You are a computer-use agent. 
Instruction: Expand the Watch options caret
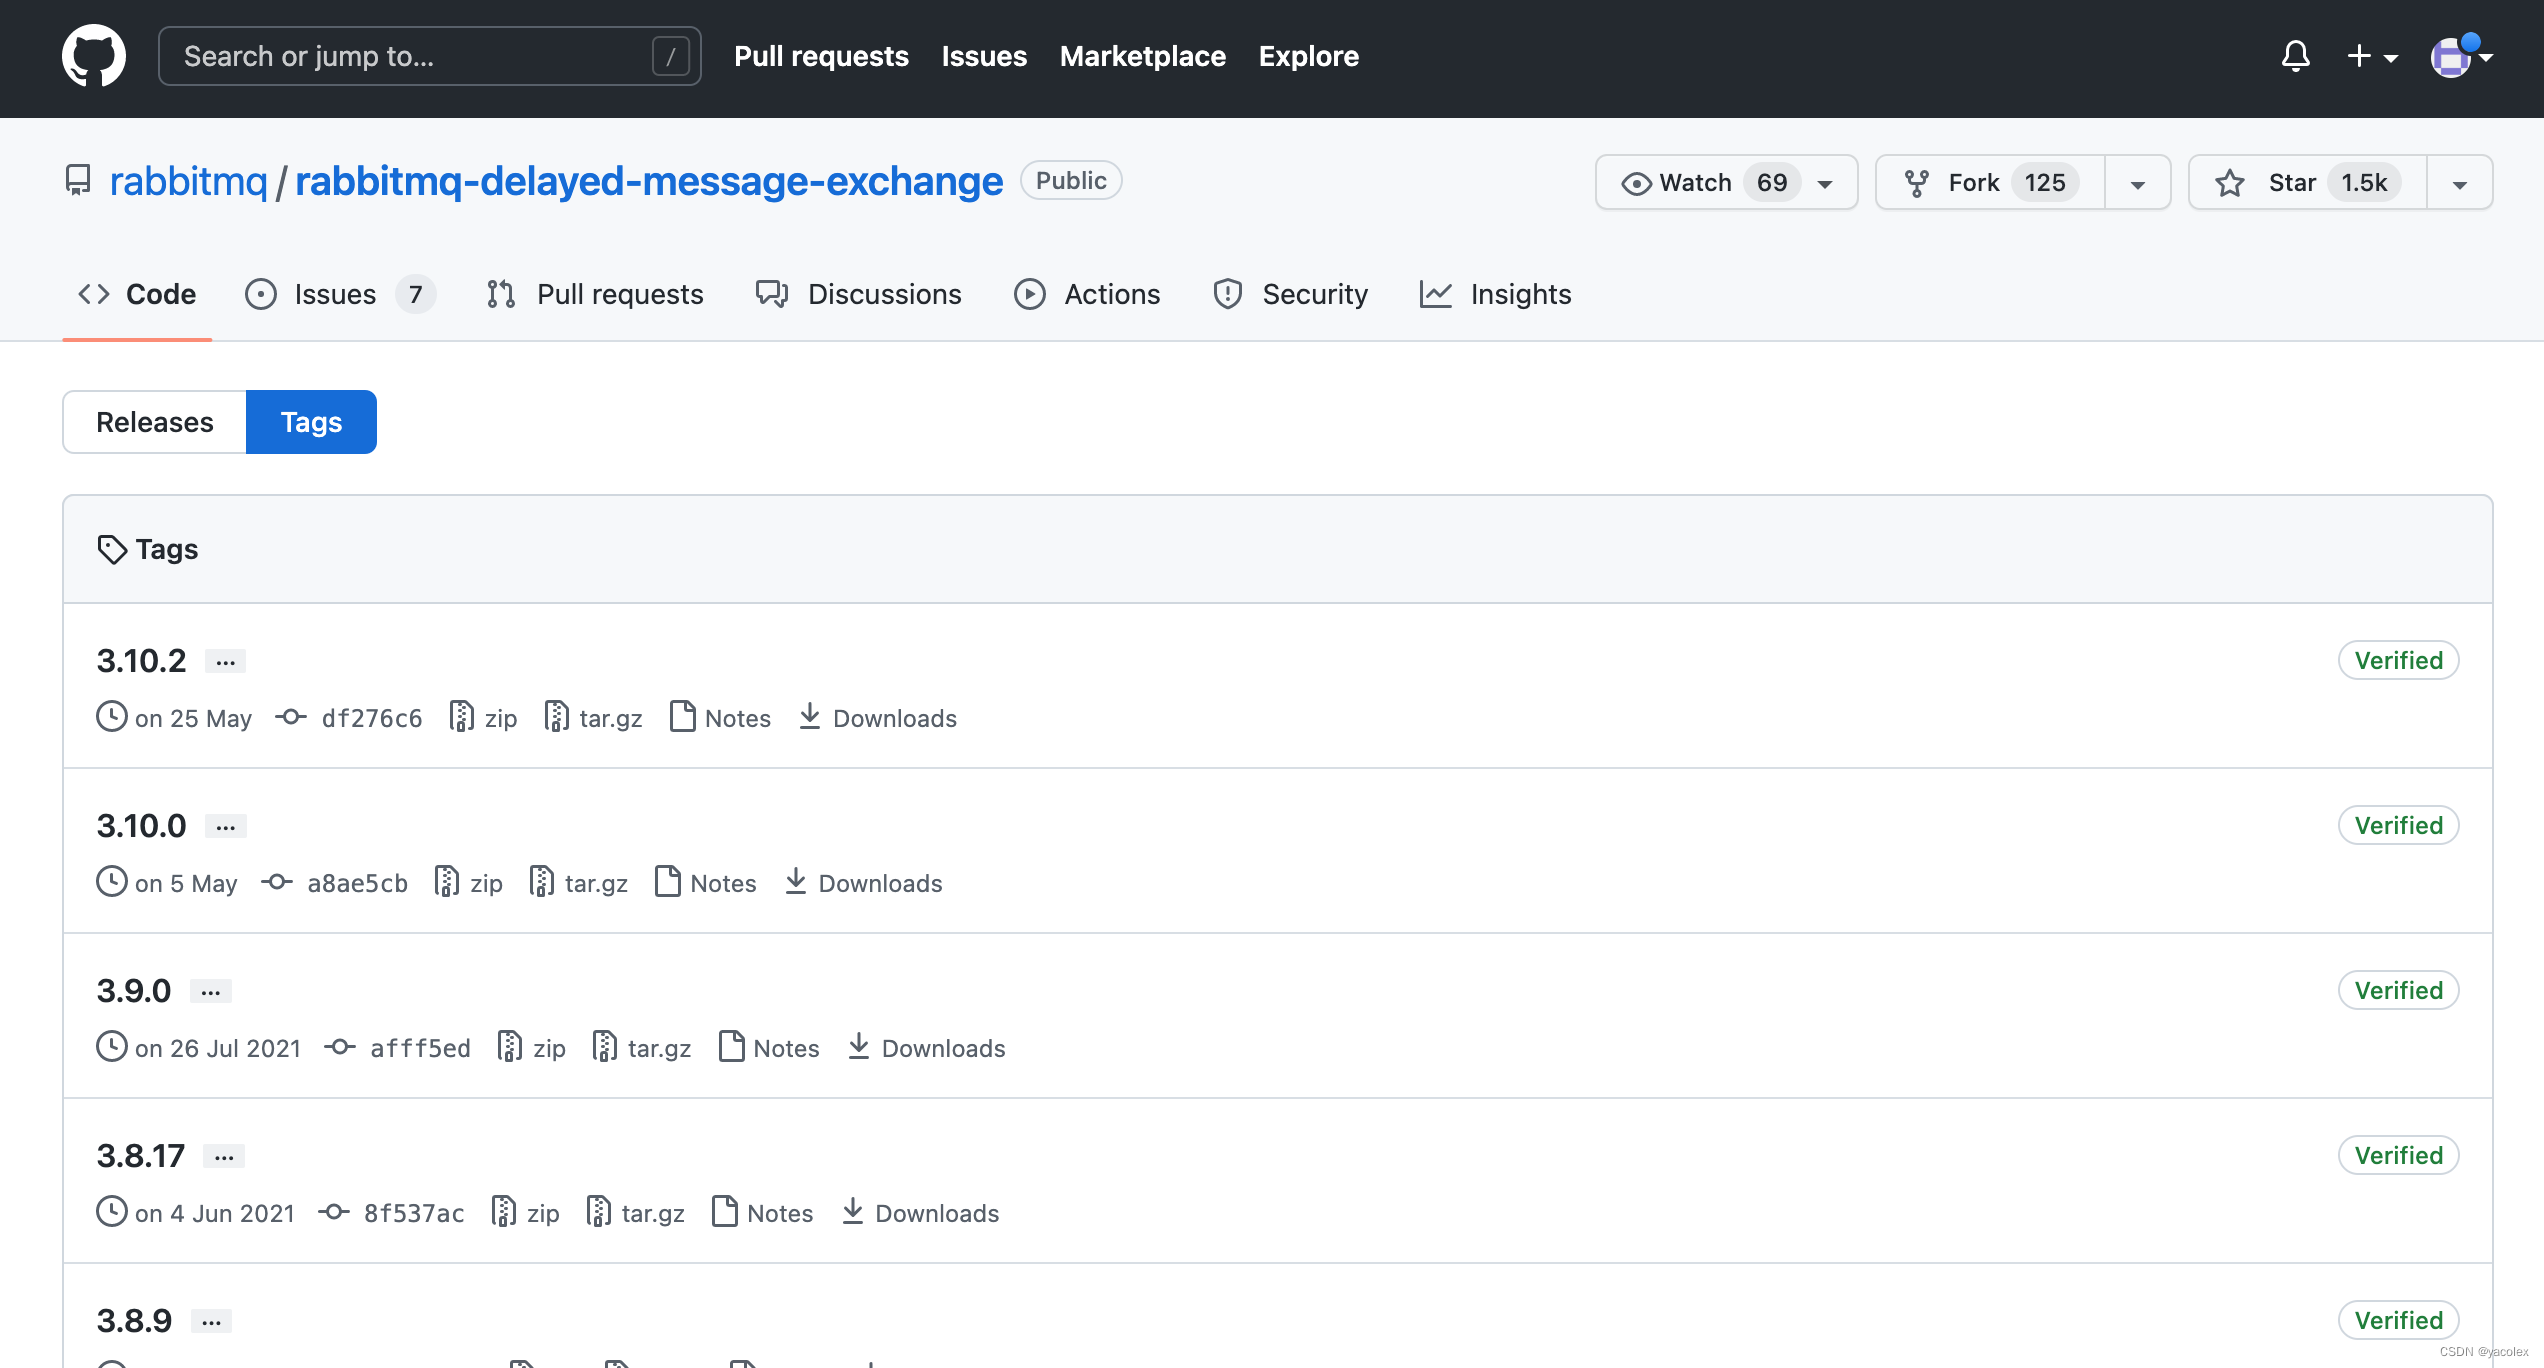1825,183
